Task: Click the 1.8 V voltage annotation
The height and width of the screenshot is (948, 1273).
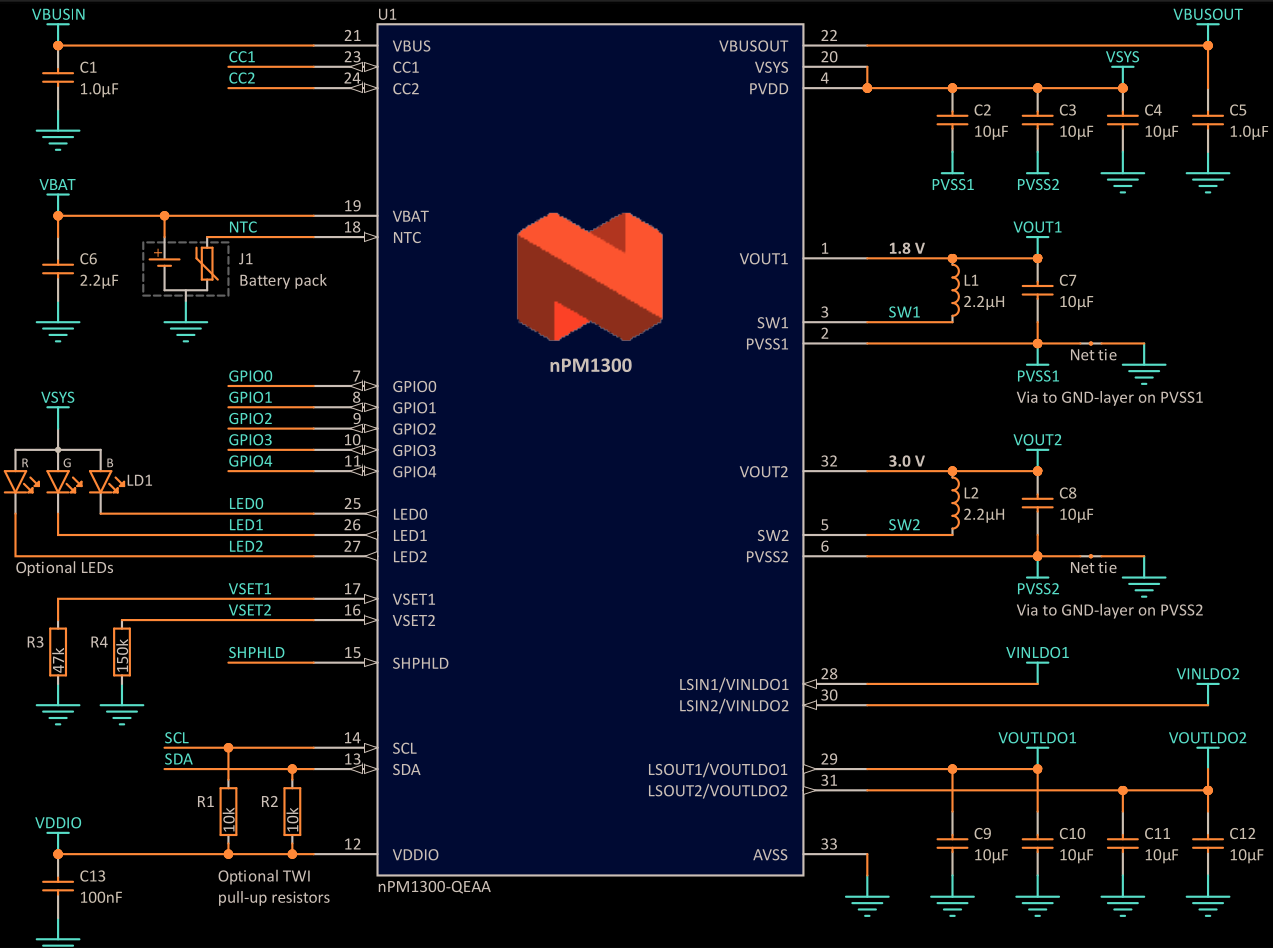Action: pos(907,248)
